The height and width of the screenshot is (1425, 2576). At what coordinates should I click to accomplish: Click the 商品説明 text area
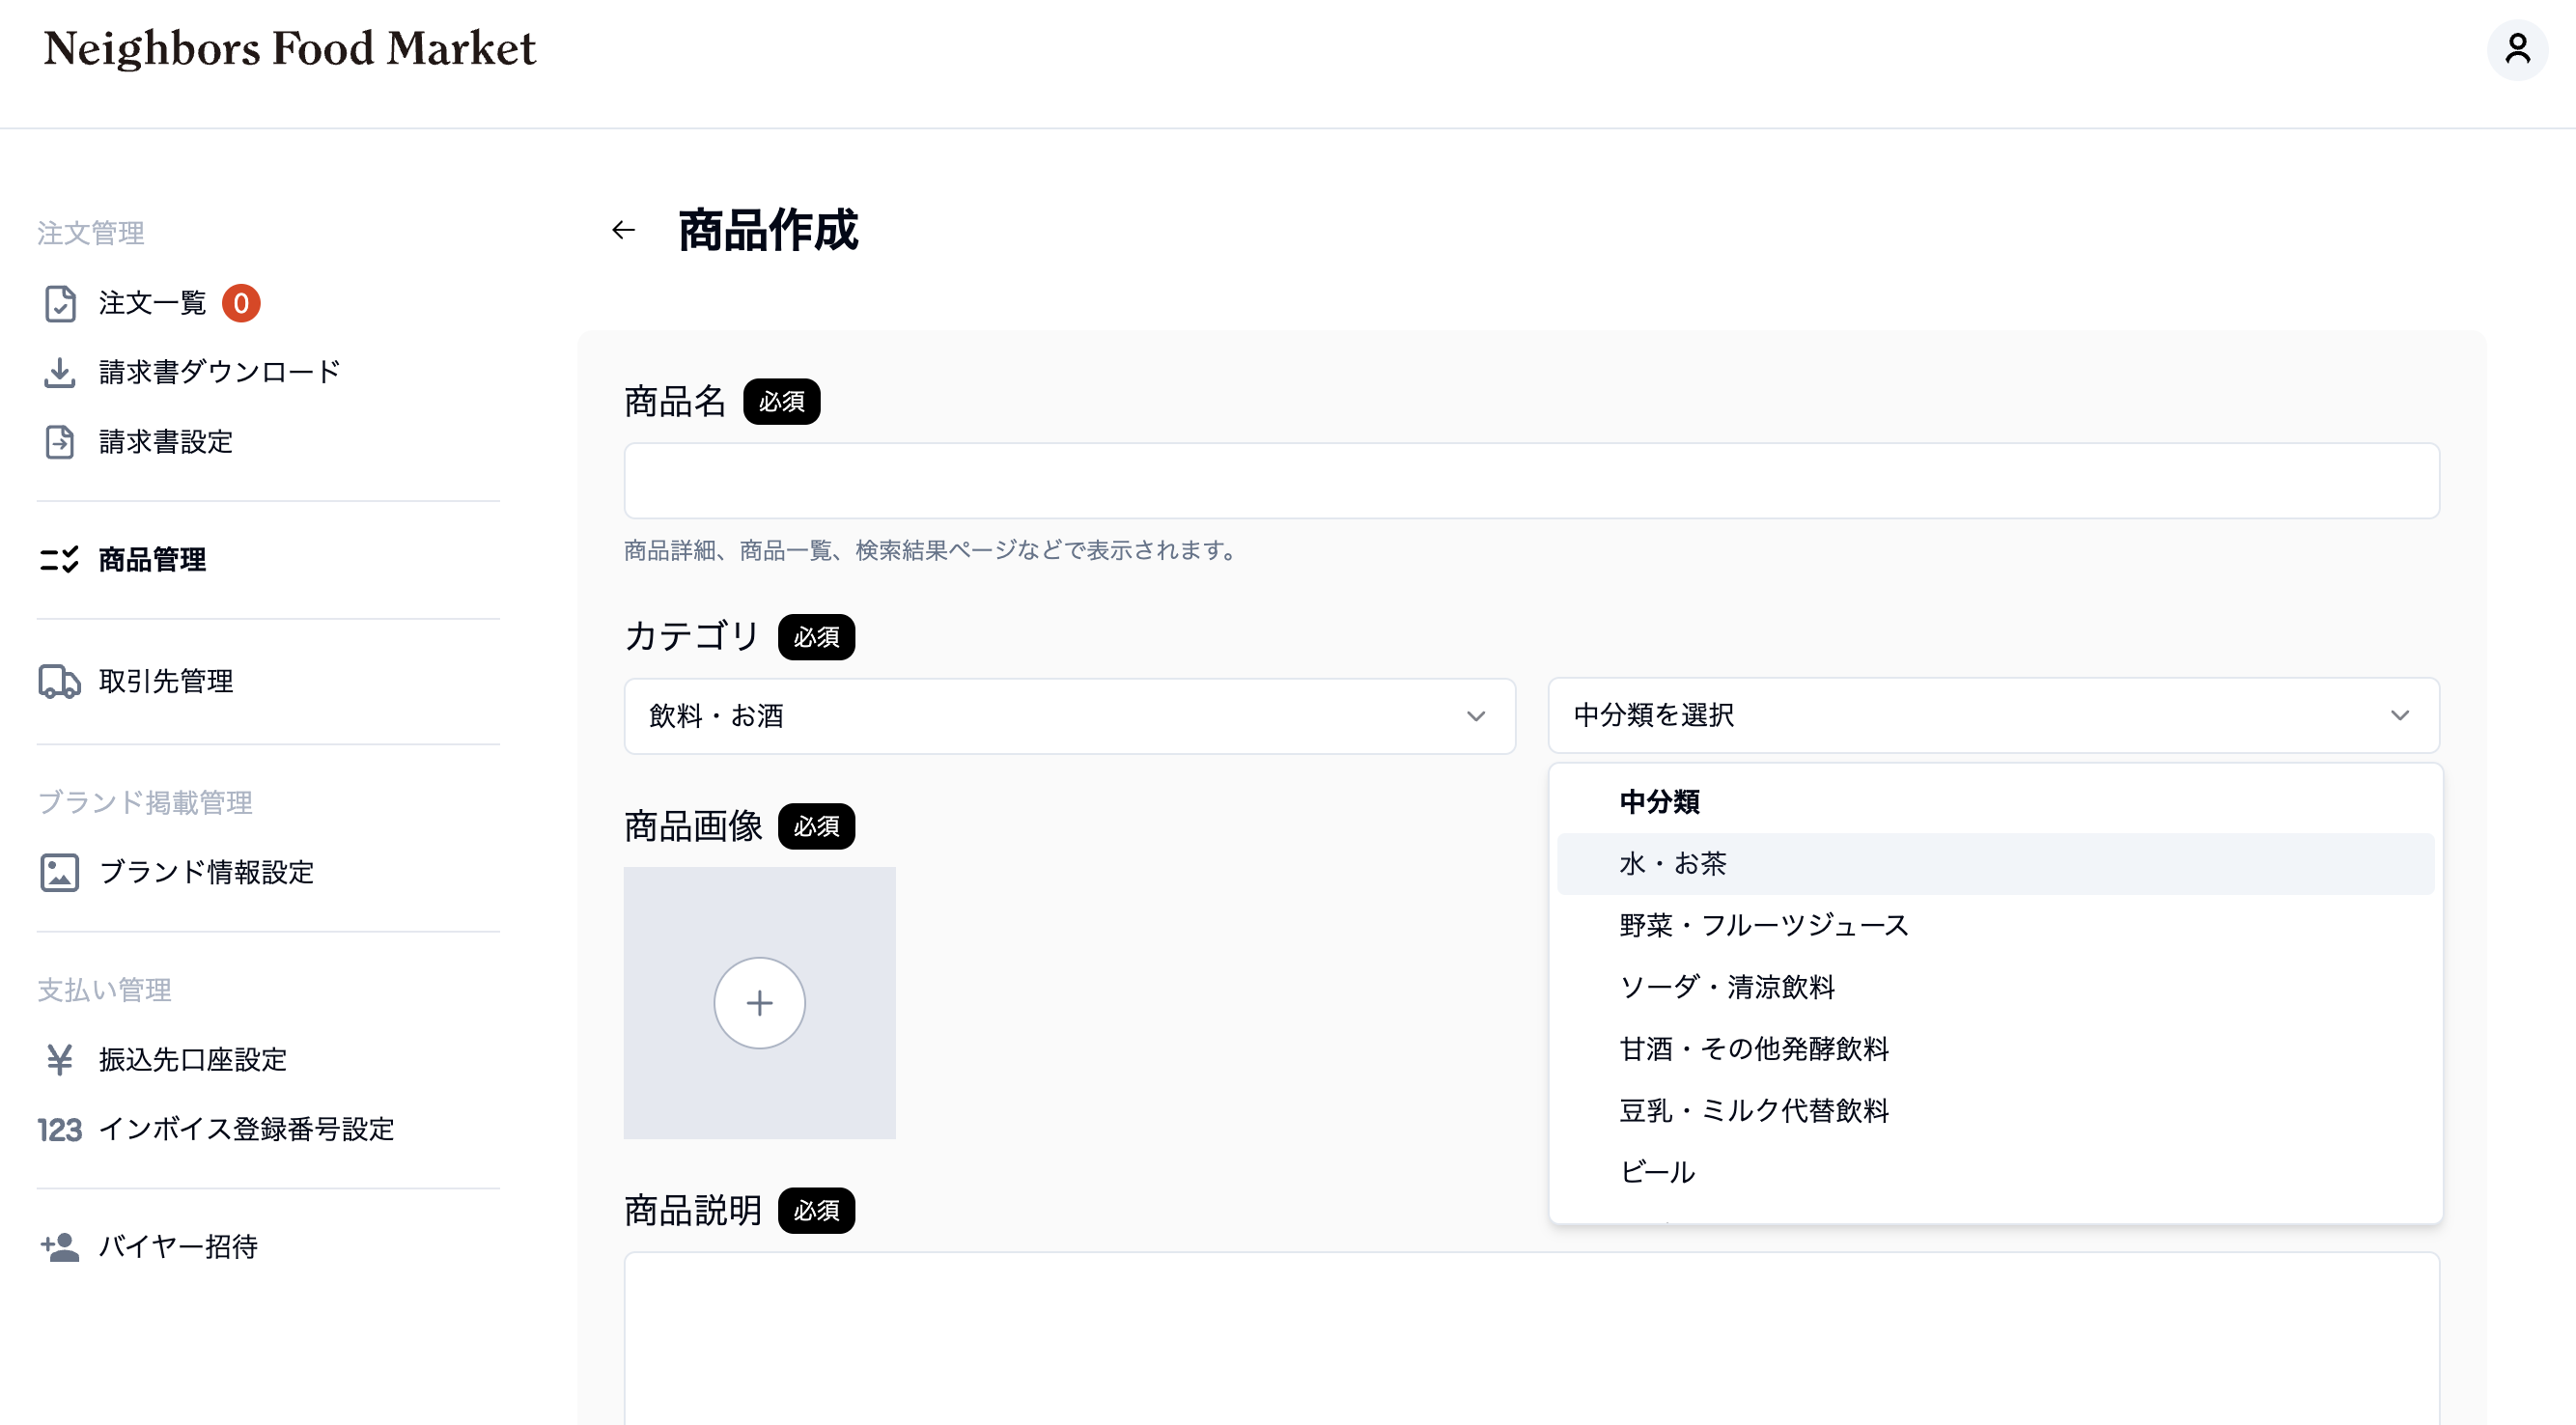1531,1338
